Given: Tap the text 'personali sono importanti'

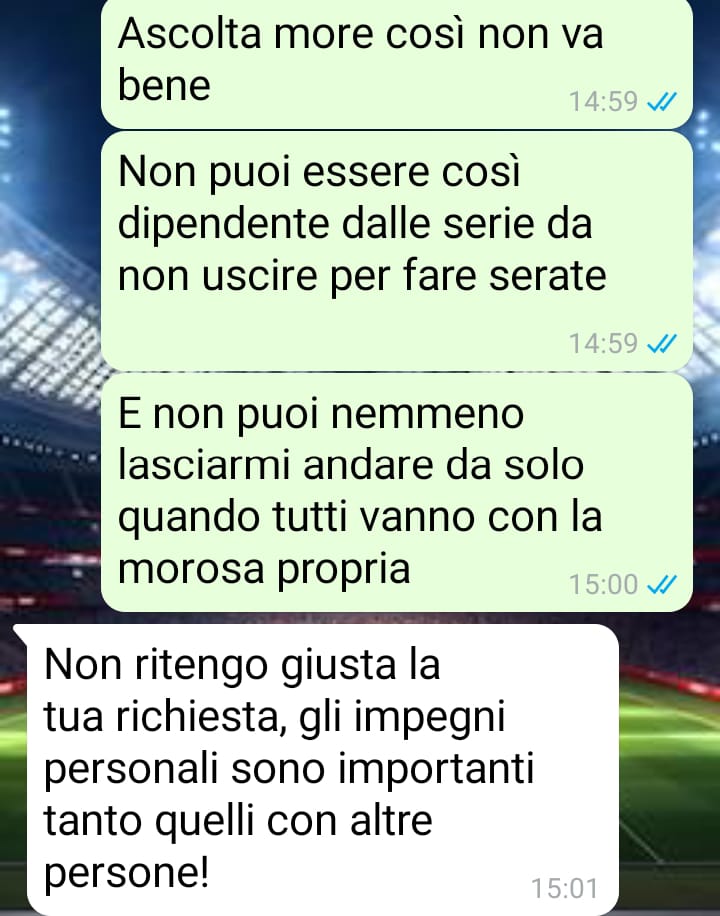Looking at the screenshot, I should click(289, 771).
